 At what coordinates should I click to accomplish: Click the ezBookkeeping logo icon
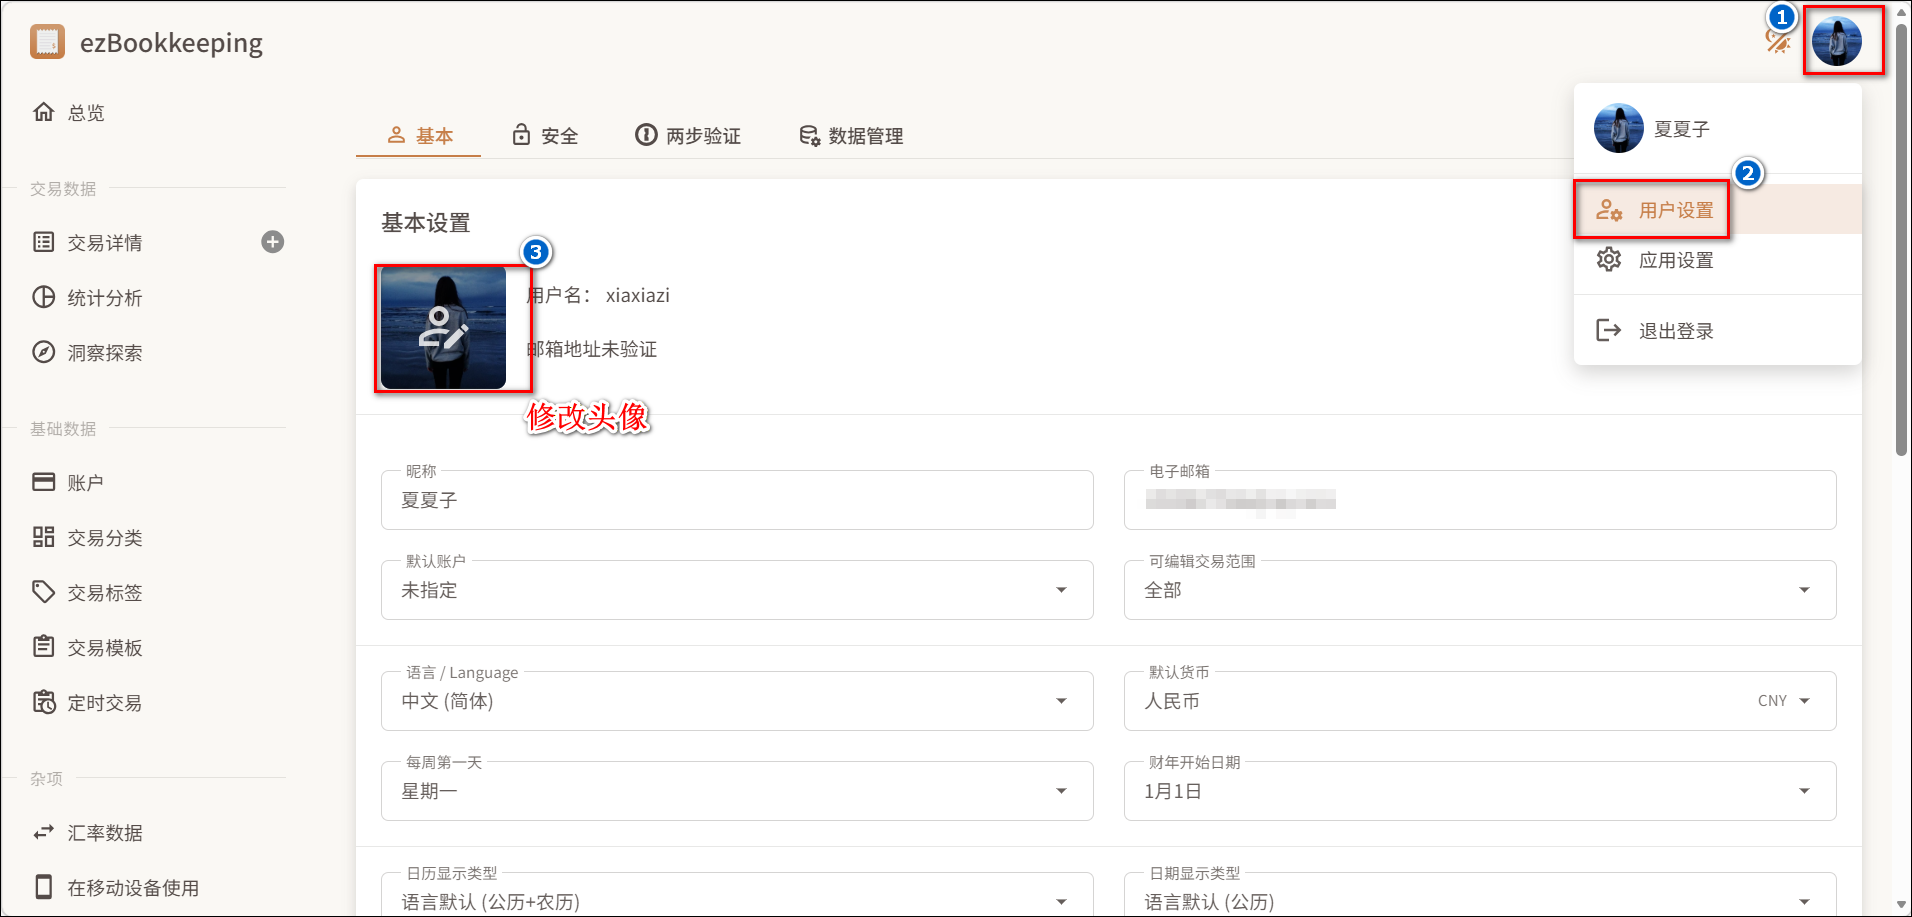pos(47,42)
